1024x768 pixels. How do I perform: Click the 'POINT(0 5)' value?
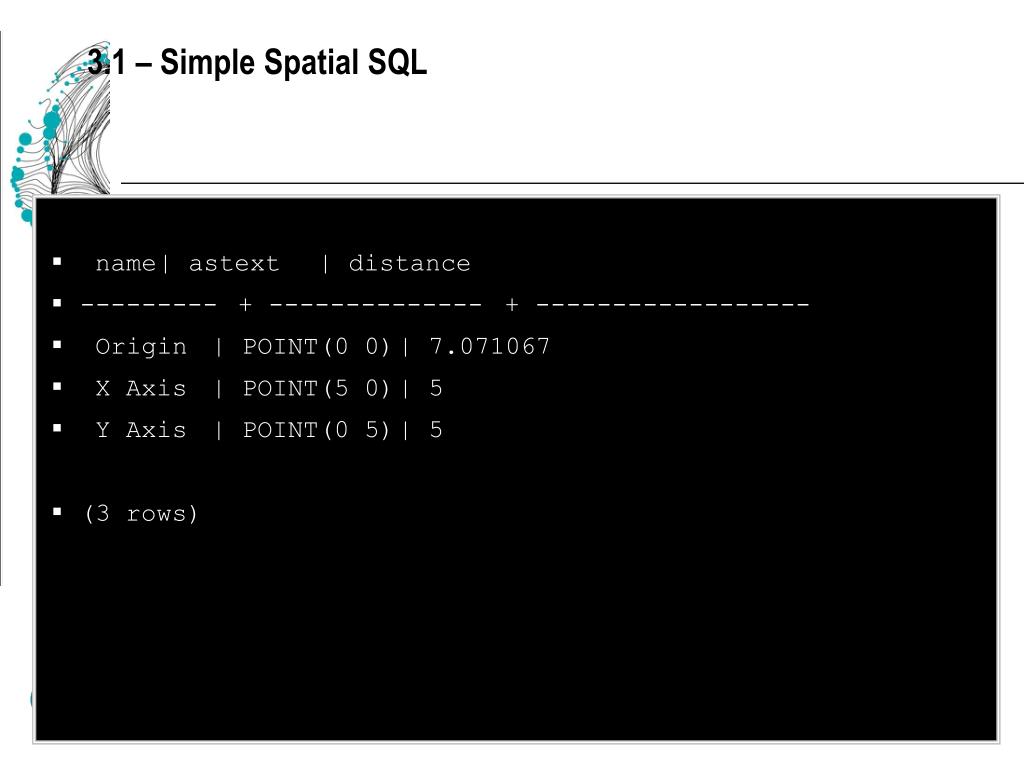pyautogui.click(x=317, y=430)
